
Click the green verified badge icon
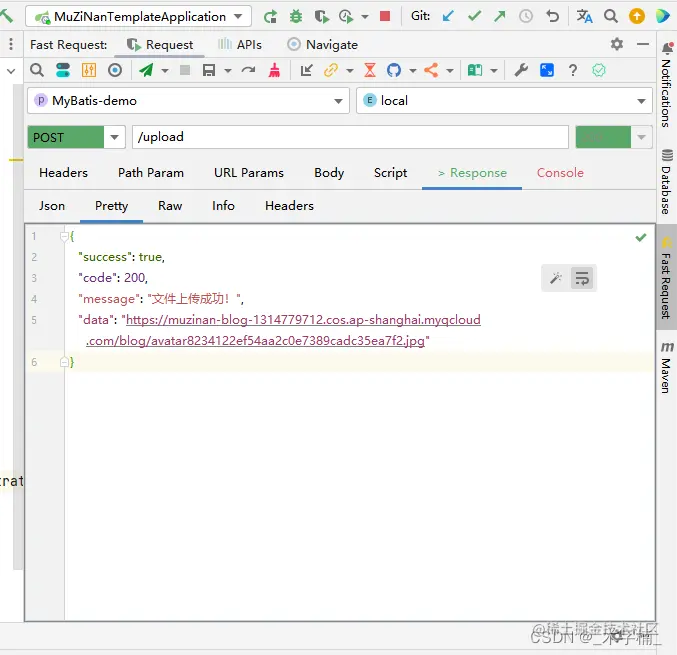click(599, 70)
